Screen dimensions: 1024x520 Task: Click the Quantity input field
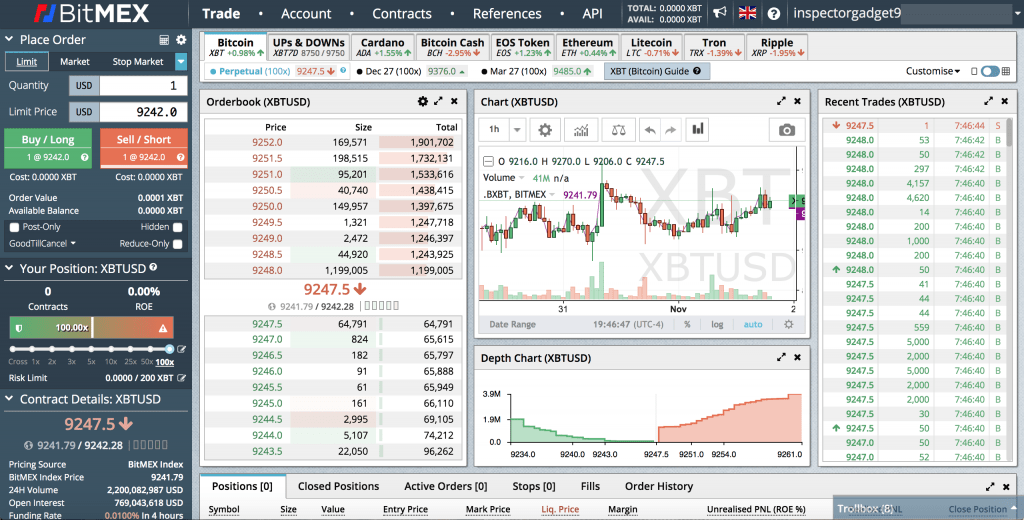[x=143, y=86]
